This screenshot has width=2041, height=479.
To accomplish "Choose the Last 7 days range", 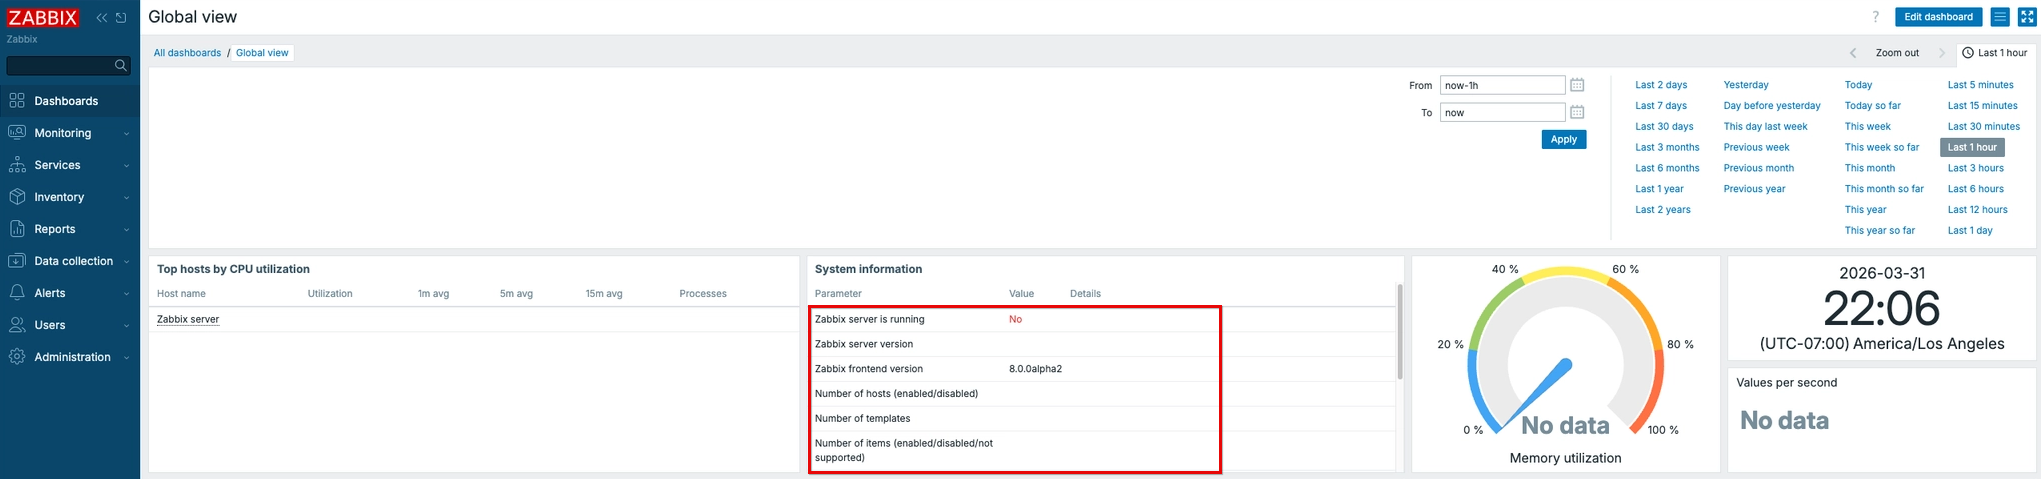I will pyautogui.click(x=1660, y=106).
